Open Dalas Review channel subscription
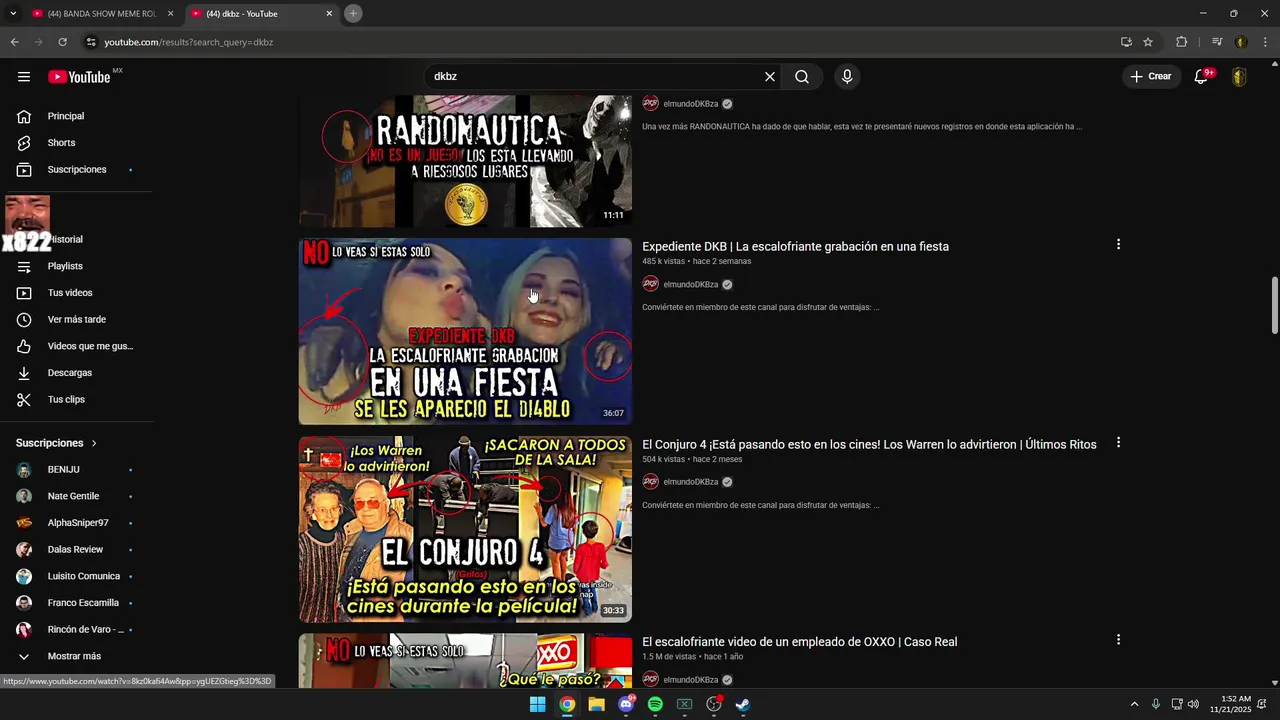 pos(76,550)
